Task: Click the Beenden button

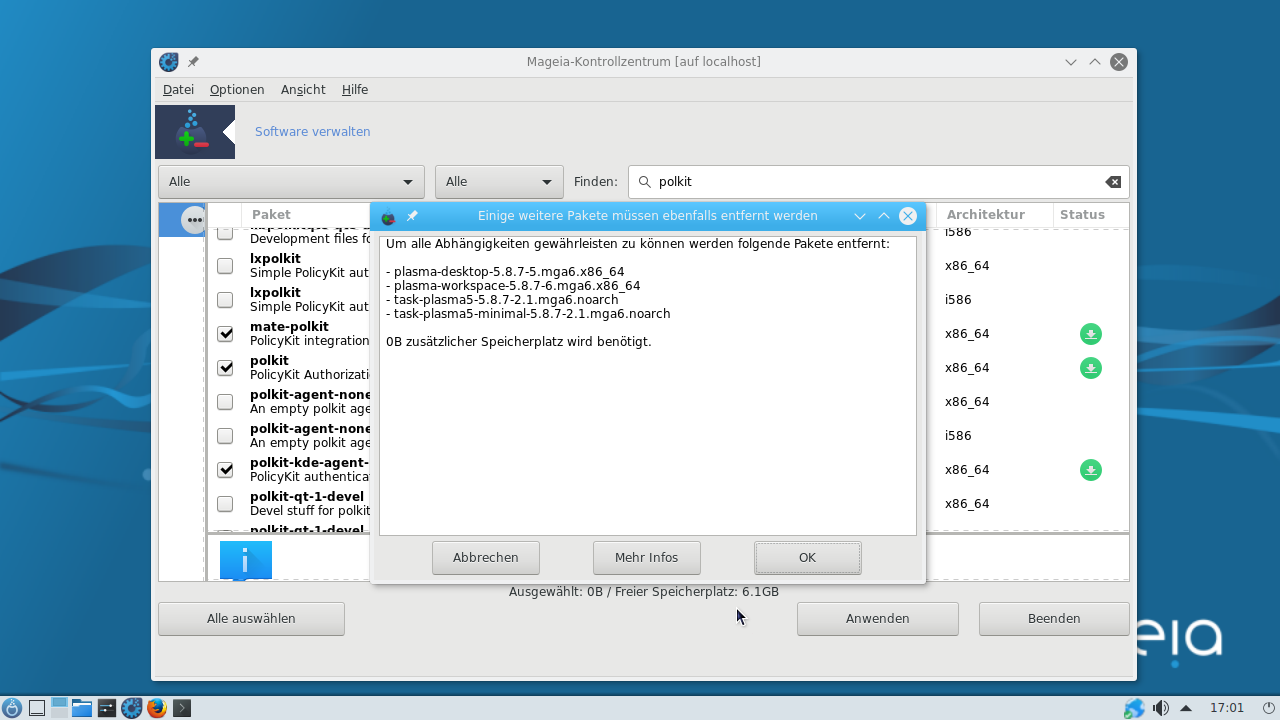Action: coord(1054,619)
